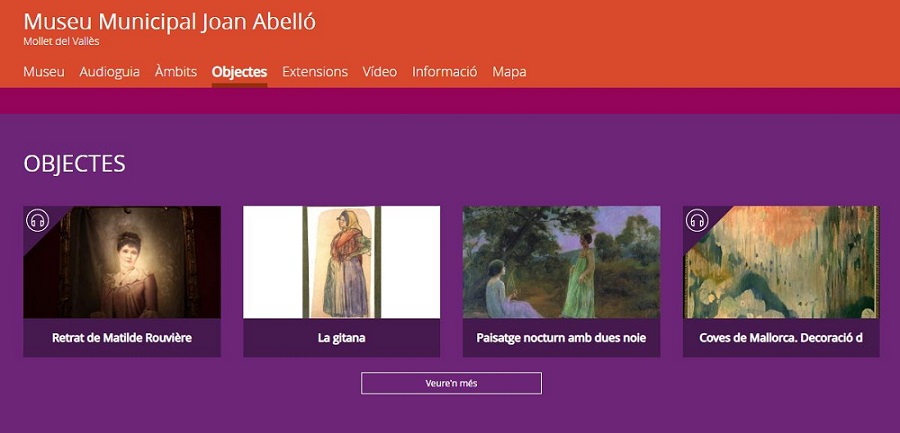Go to the Vídeo section

click(x=379, y=72)
